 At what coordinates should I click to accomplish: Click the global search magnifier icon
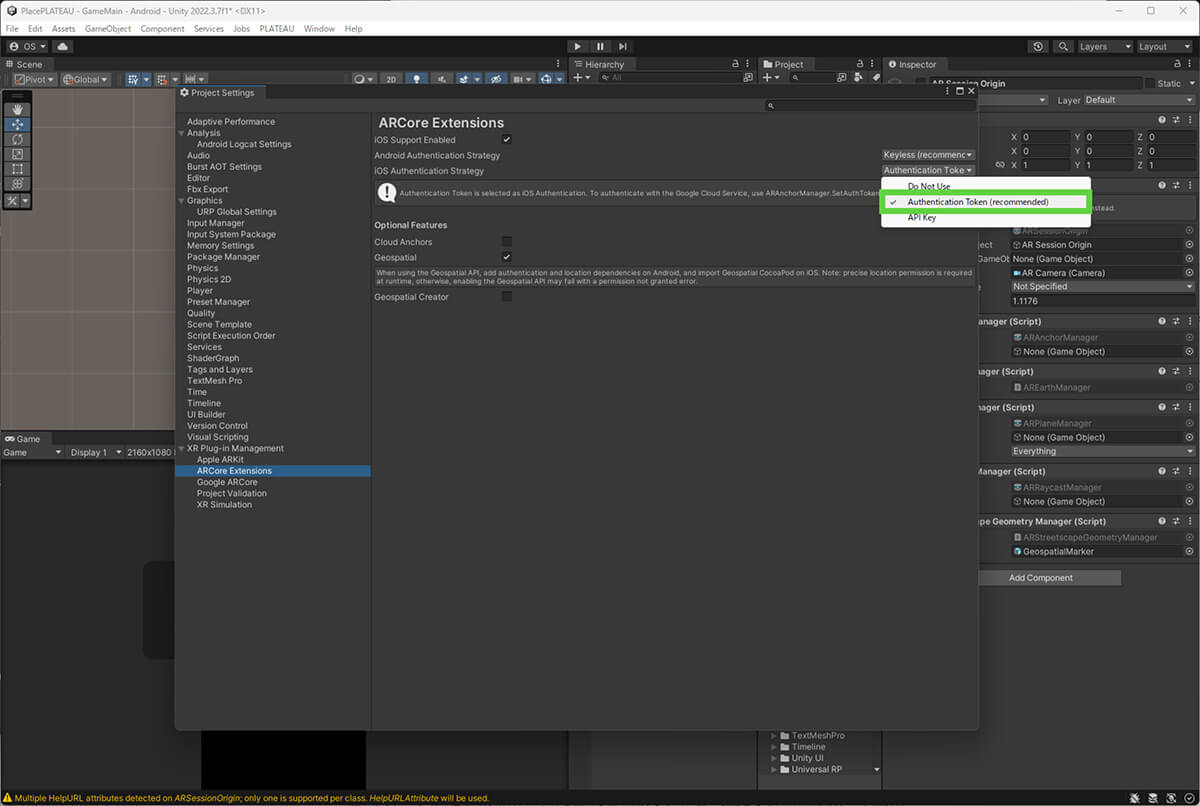1062,46
